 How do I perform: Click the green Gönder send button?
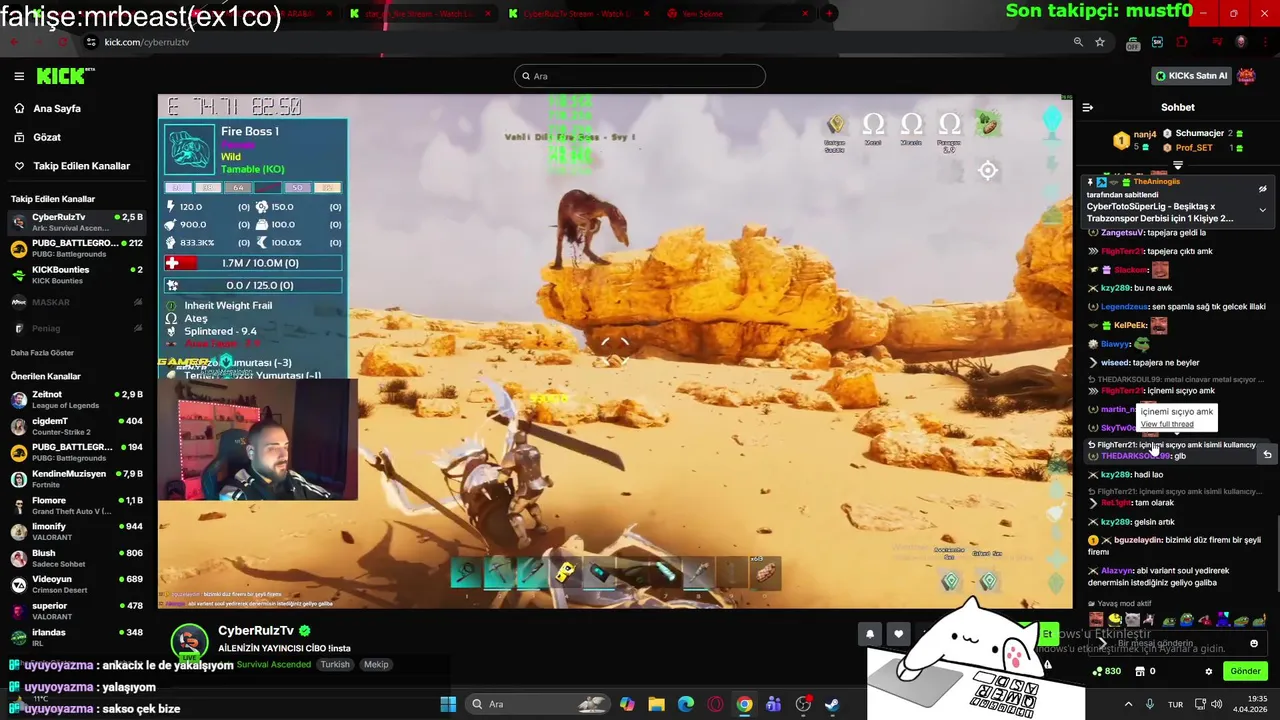[x=1245, y=671]
